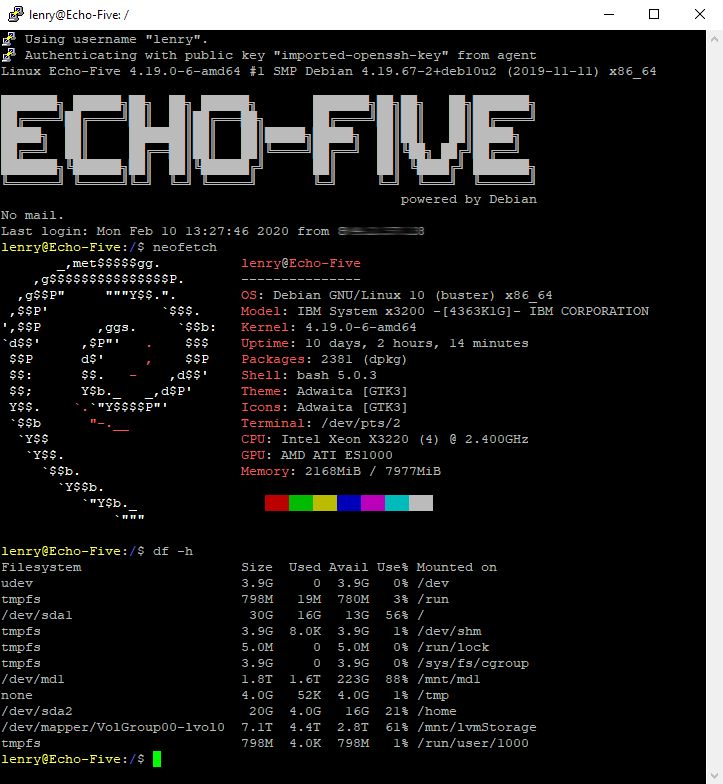Click the Debian swirl ASCII logo

[109, 391]
